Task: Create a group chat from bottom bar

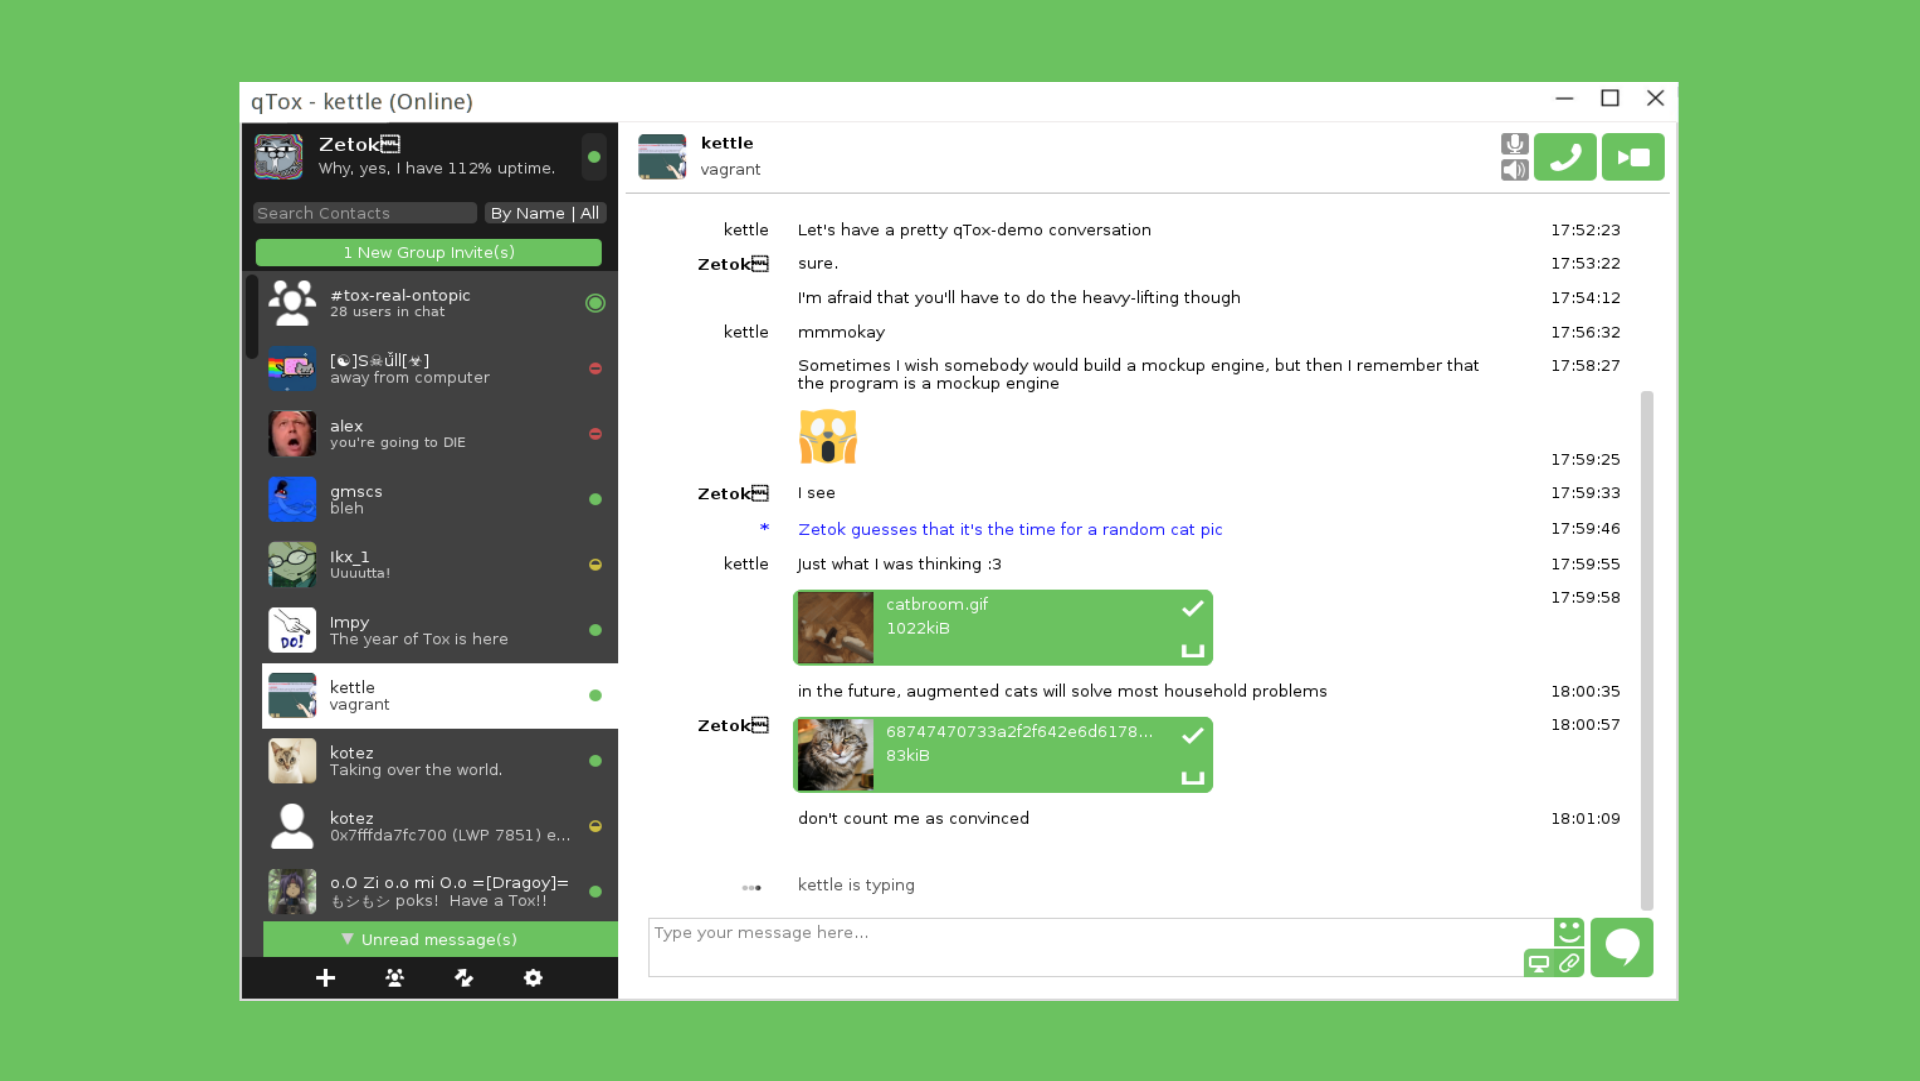Action: point(395,978)
